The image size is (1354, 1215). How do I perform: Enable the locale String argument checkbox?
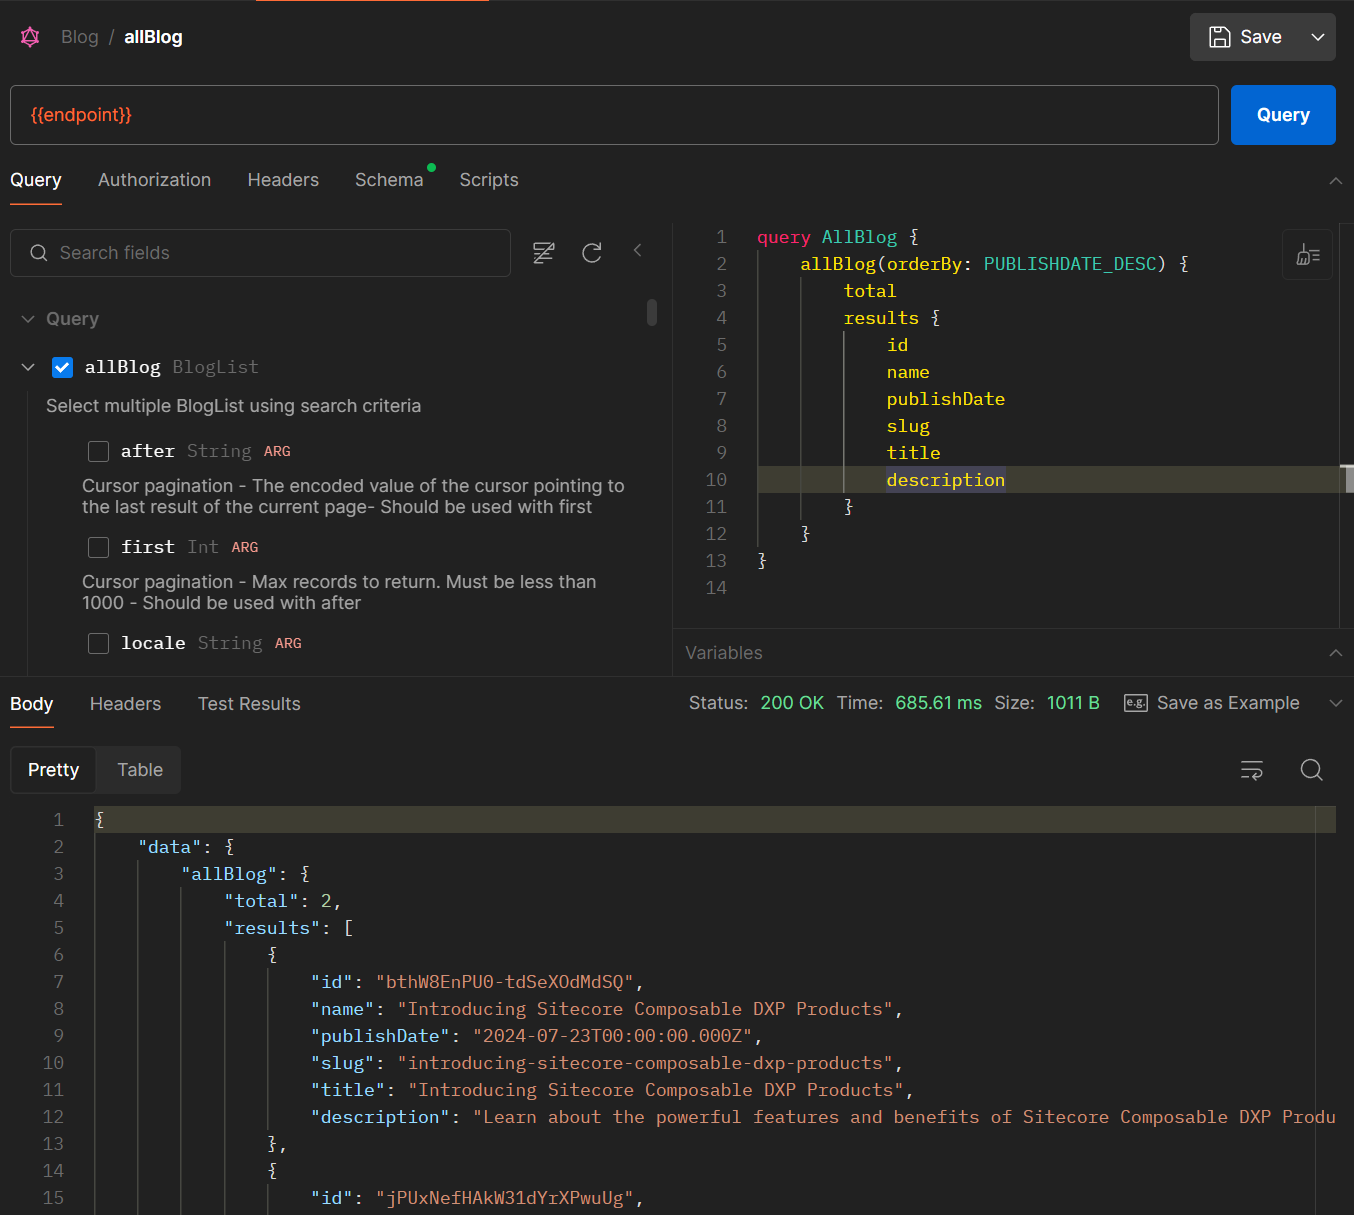(x=98, y=643)
